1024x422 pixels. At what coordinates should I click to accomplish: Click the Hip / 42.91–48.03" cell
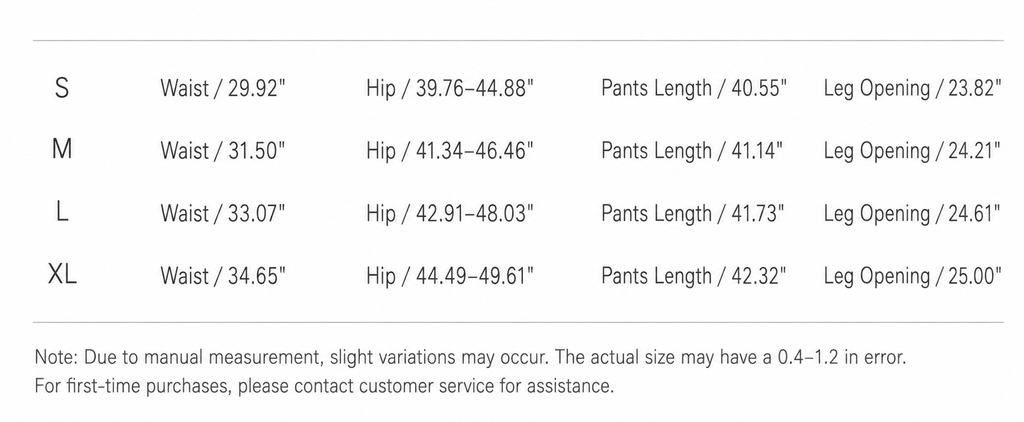(451, 214)
